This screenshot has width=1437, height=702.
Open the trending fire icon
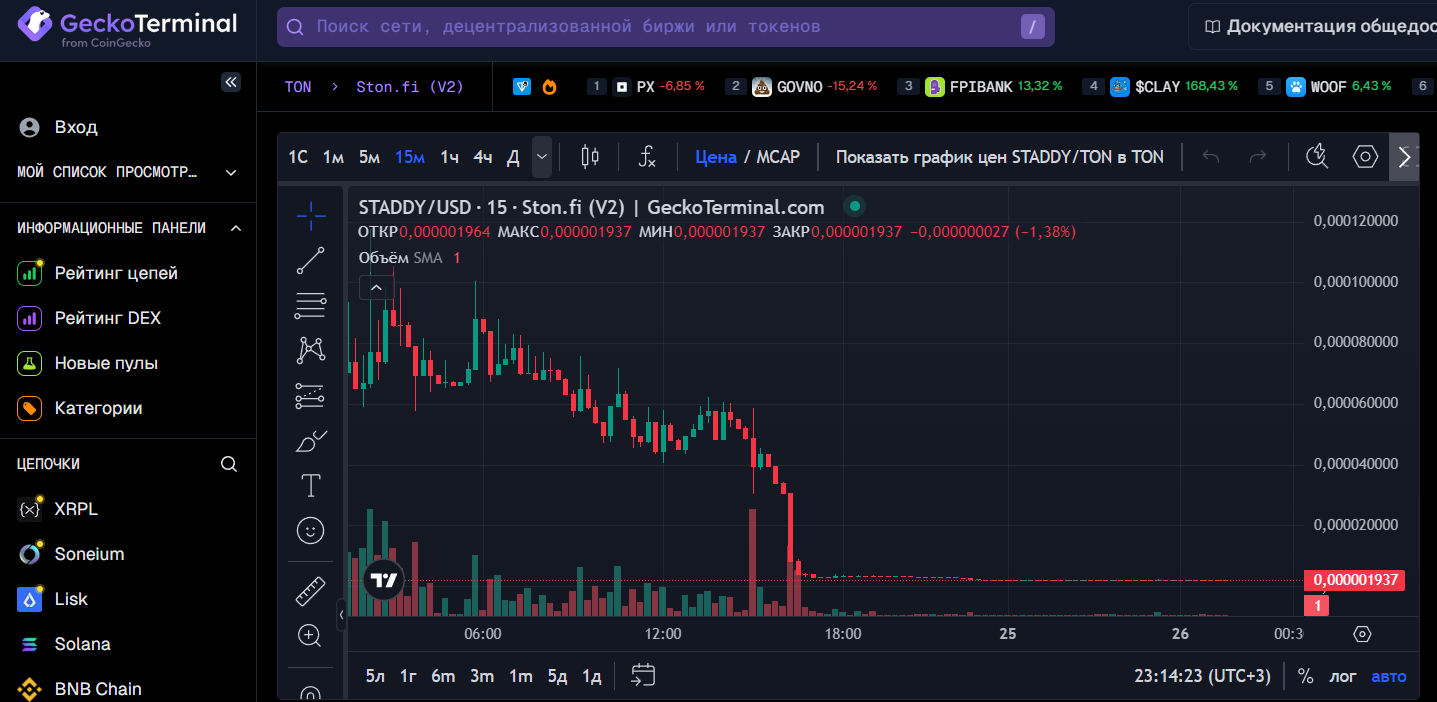tap(549, 87)
